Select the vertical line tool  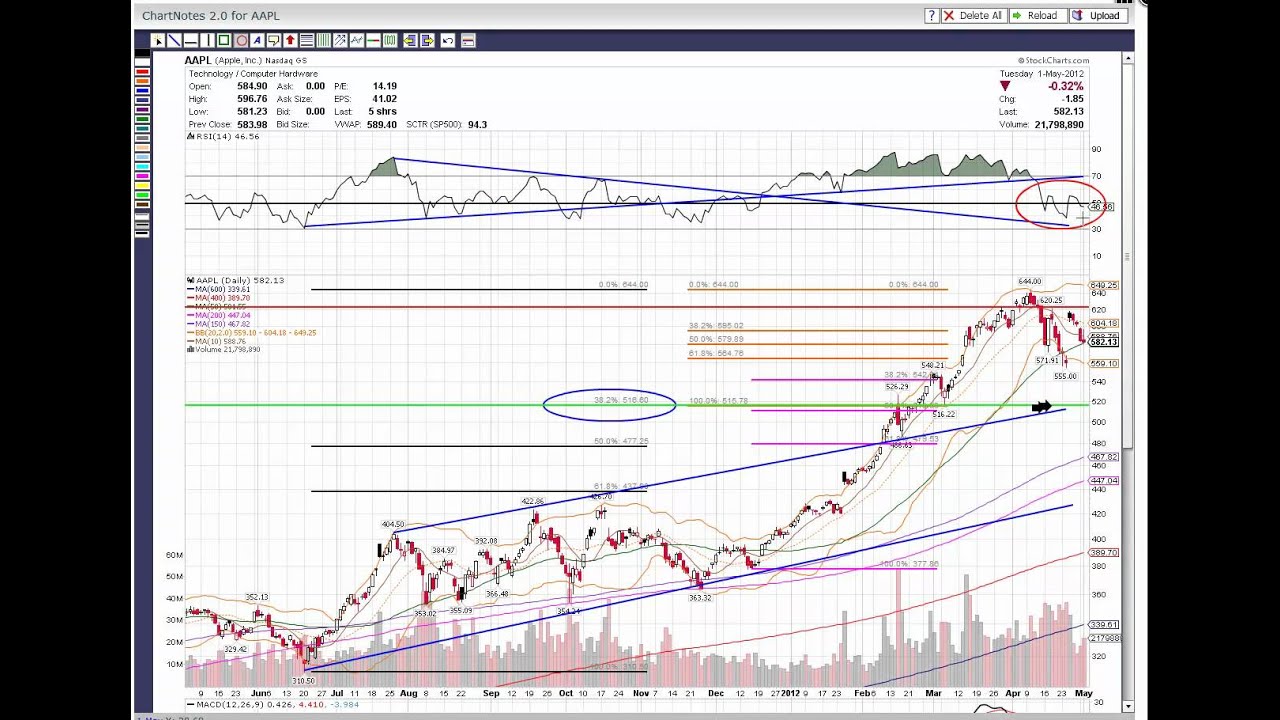click(208, 40)
